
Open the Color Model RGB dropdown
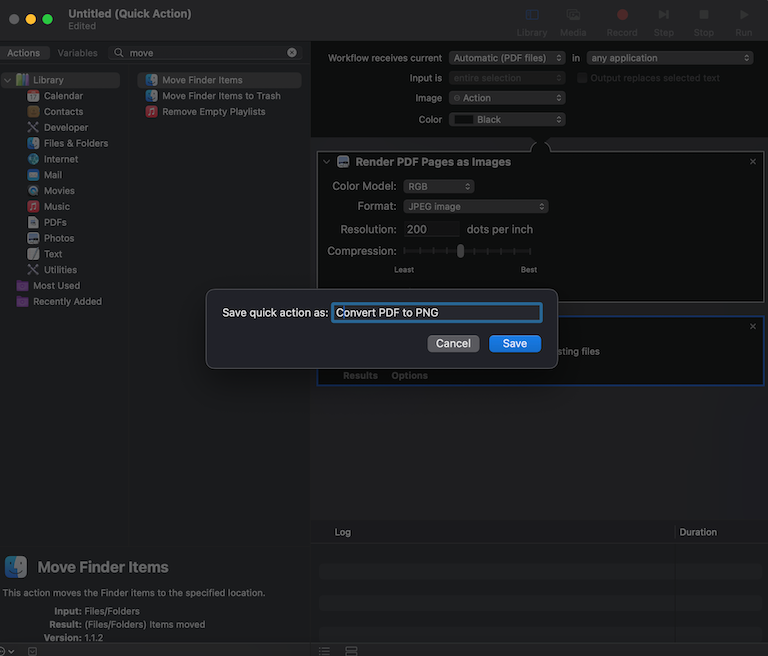[439, 186]
